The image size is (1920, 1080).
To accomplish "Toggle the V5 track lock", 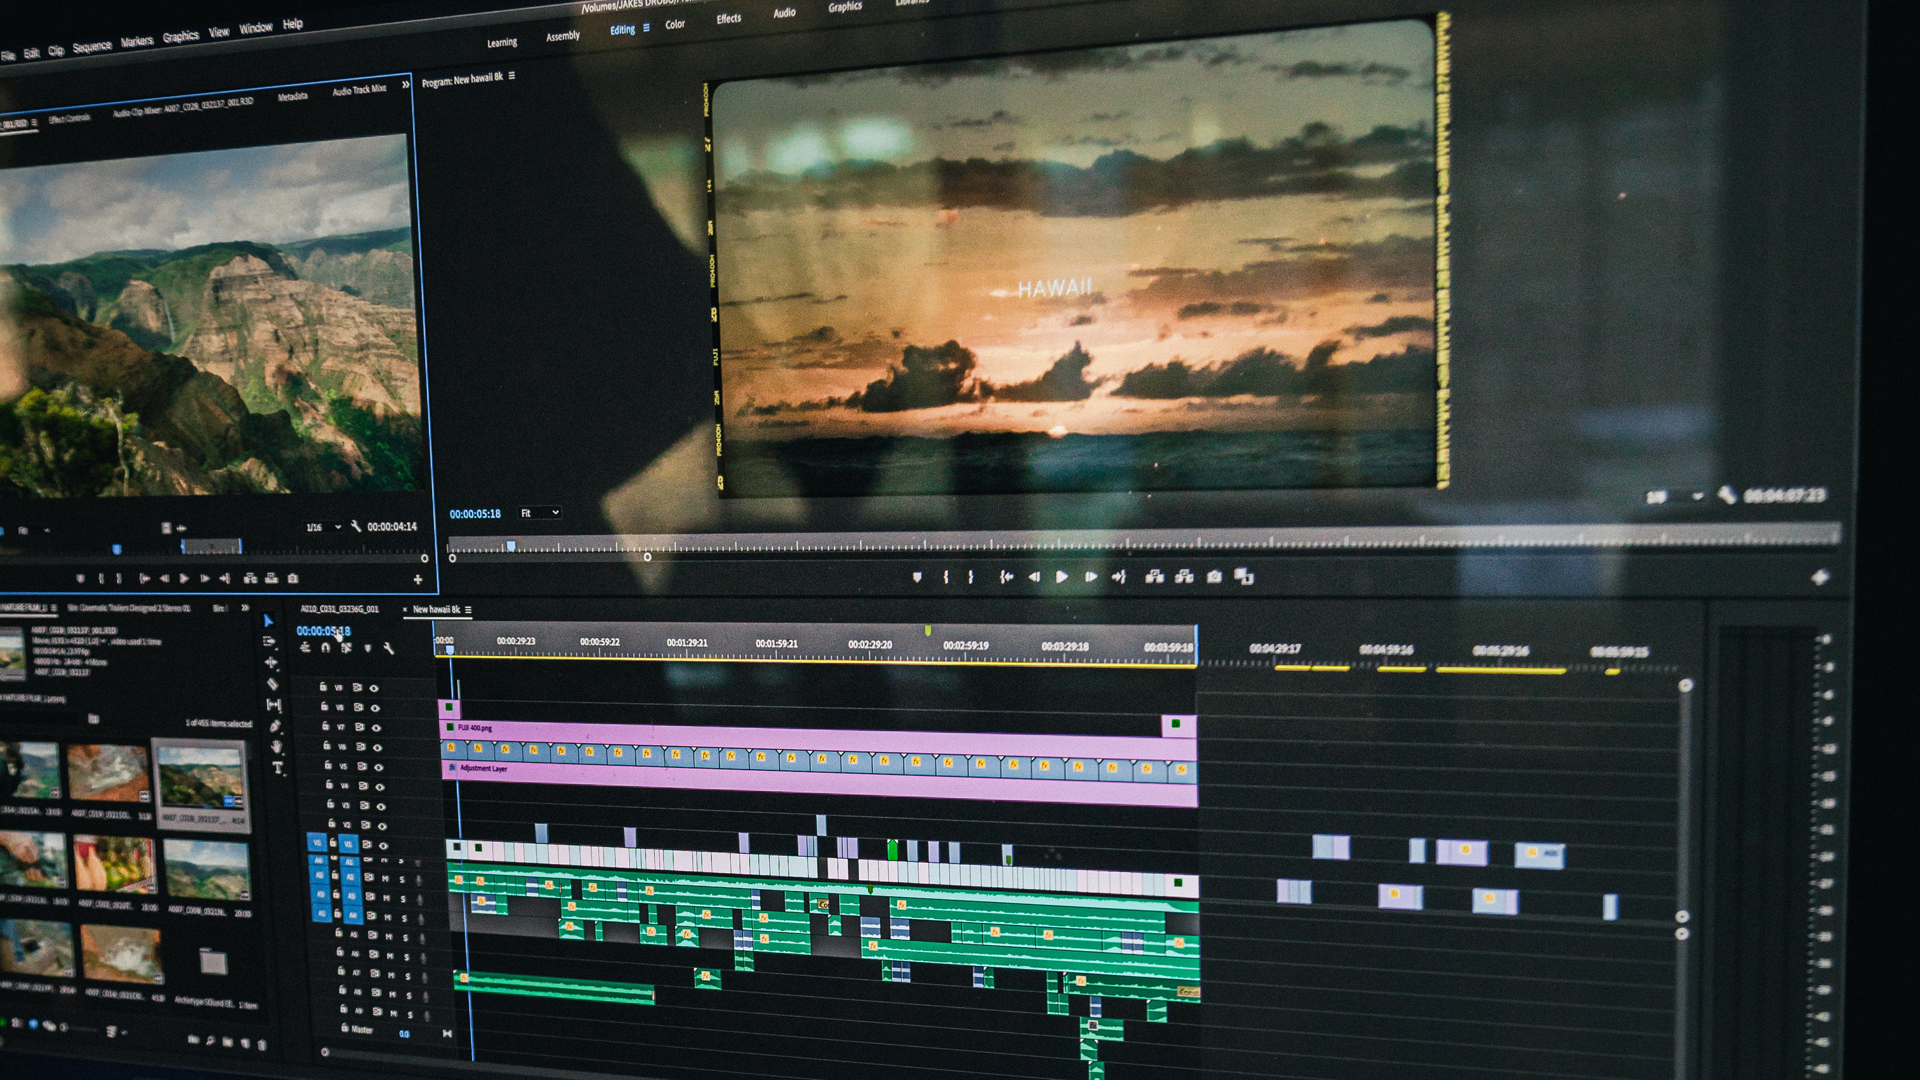I will (x=327, y=766).
